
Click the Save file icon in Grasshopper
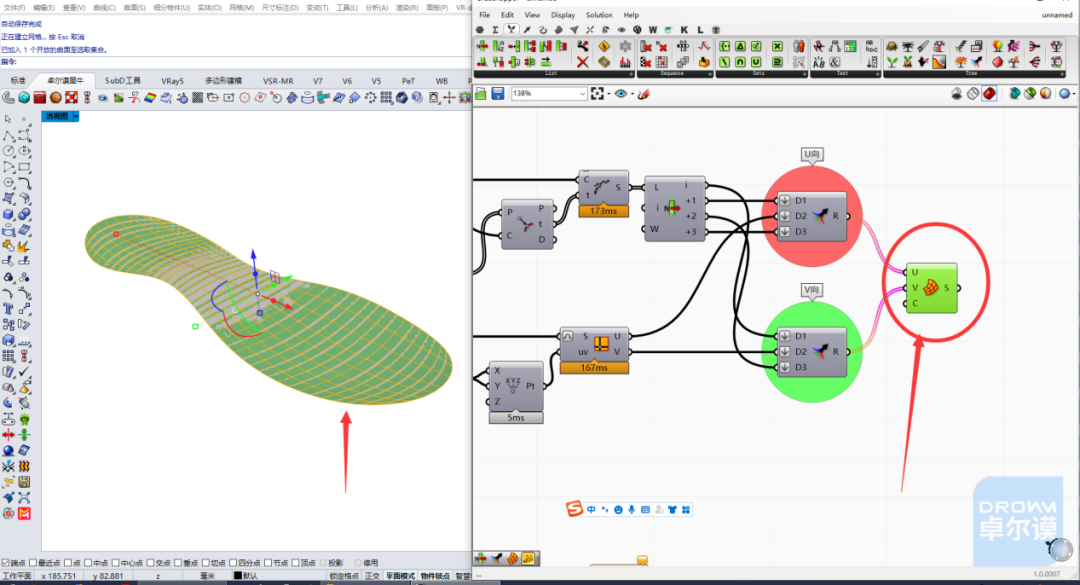[497, 94]
